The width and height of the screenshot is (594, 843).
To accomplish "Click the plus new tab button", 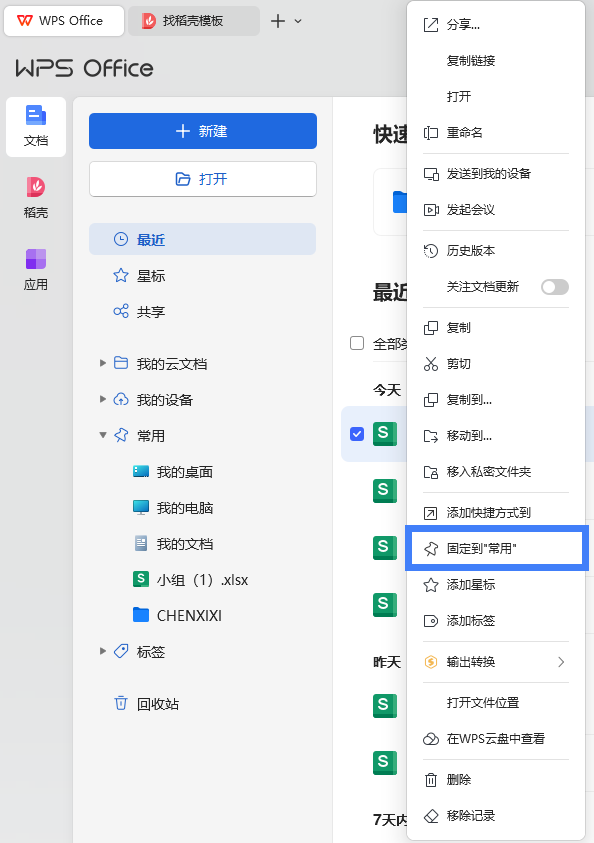I will tap(278, 21).
